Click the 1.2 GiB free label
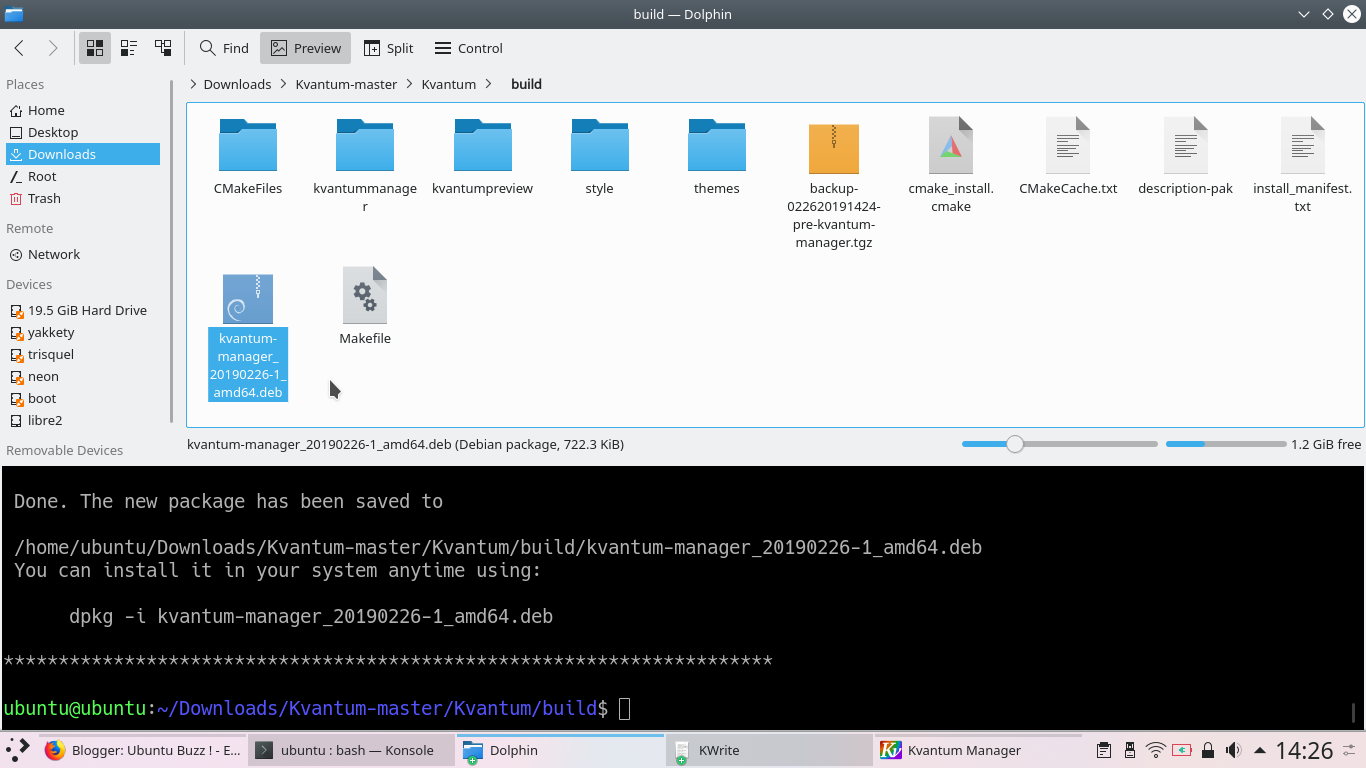The height and width of the screenshot is (768, 1366). pyautogui.click(x=1326, y=444)
